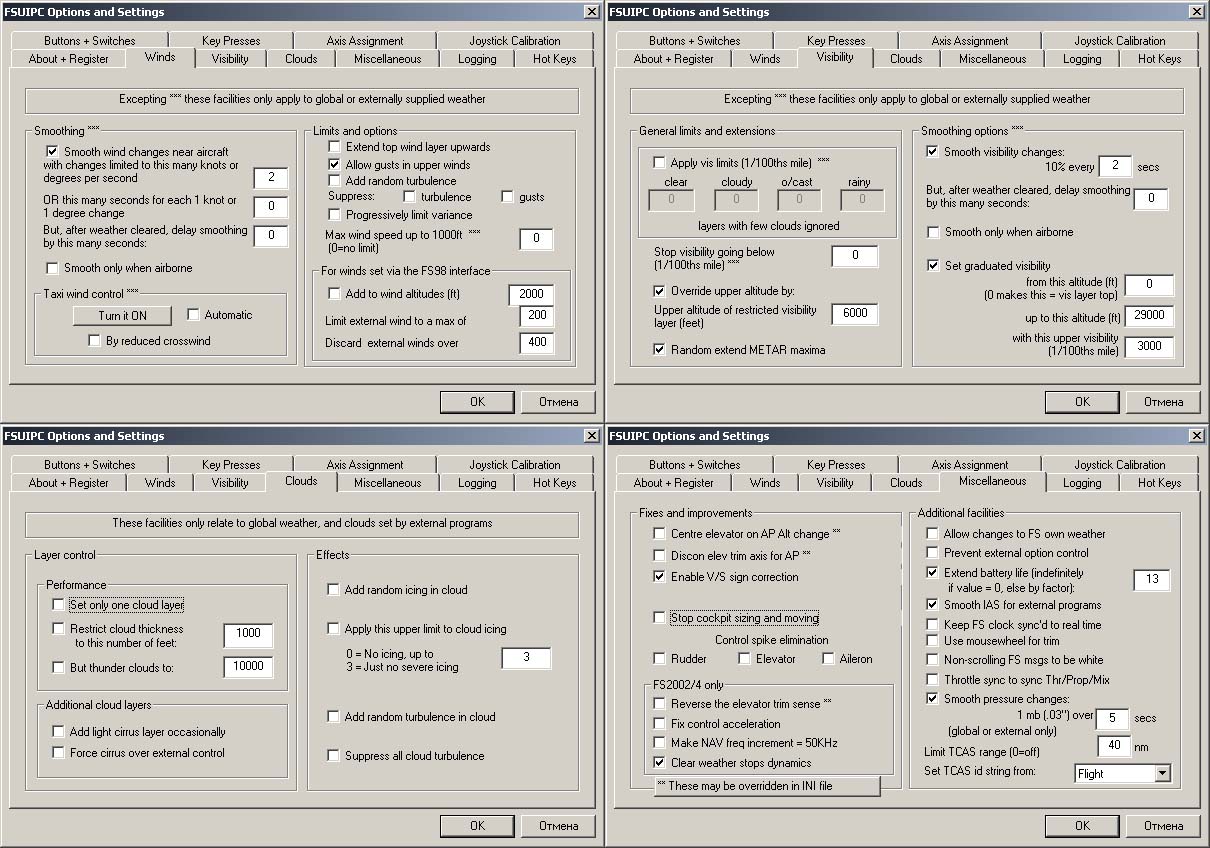Uncheck 'Allow gusts in upper winds'
Viewport: 1210px width, 848px height.
(335, 164)
